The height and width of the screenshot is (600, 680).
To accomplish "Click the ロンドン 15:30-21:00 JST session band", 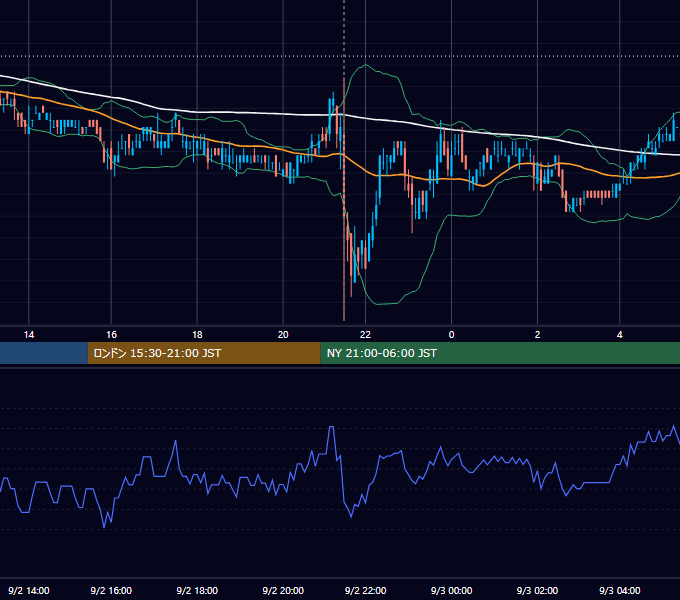I will (204, 353).
